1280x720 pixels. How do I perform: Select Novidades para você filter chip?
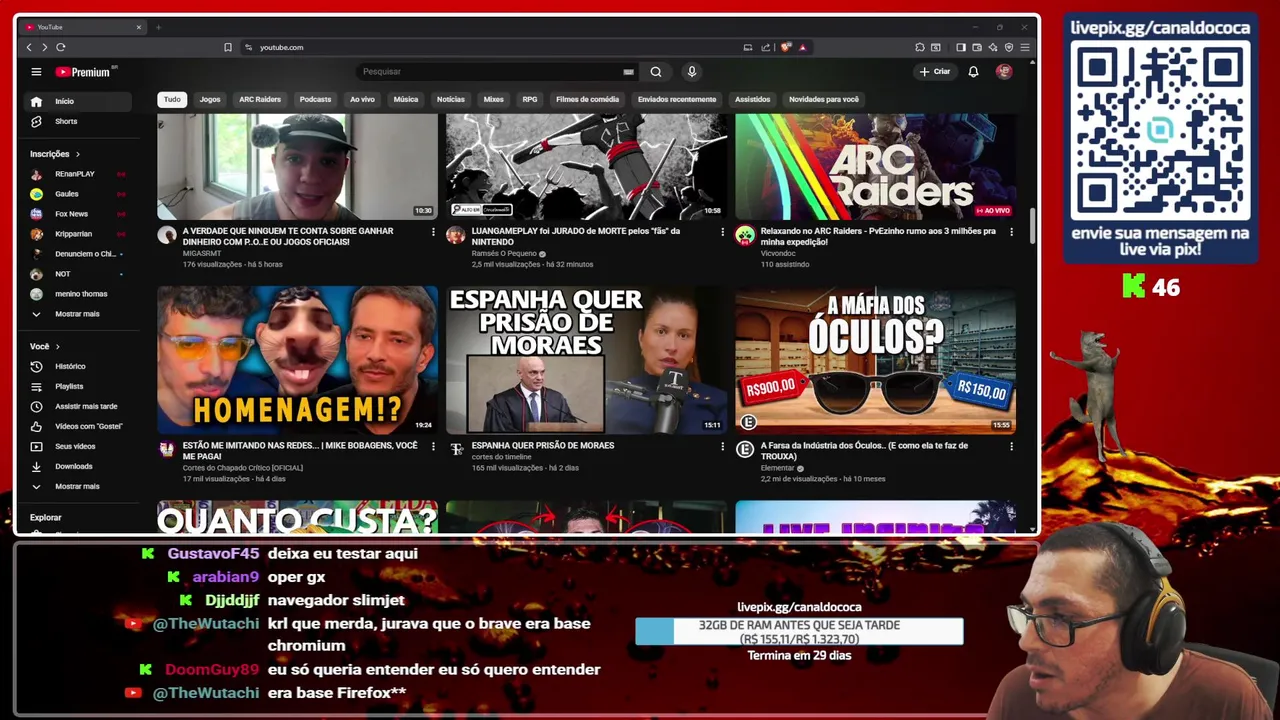tap(824, 99)
